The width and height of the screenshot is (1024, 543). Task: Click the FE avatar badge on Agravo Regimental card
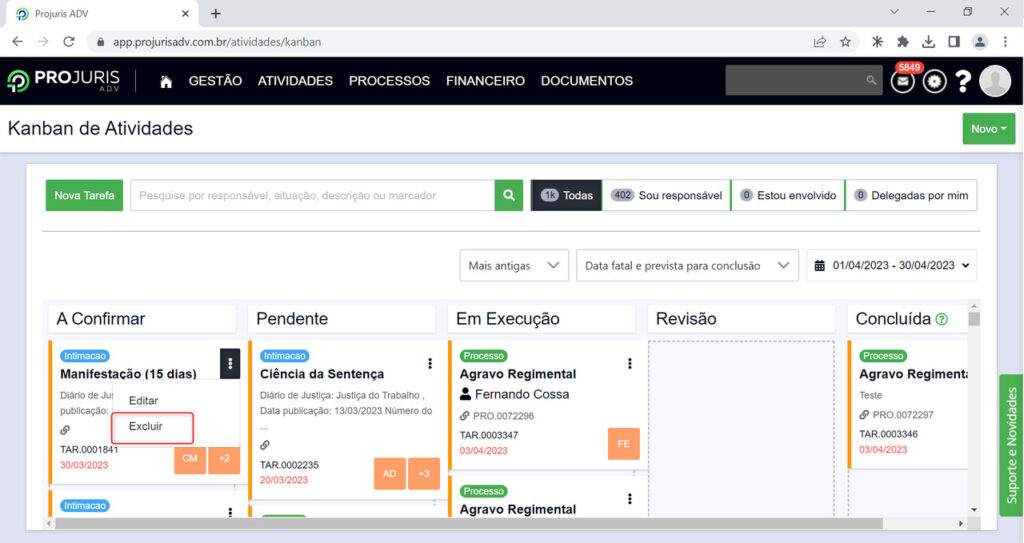[x=624, y=444]
